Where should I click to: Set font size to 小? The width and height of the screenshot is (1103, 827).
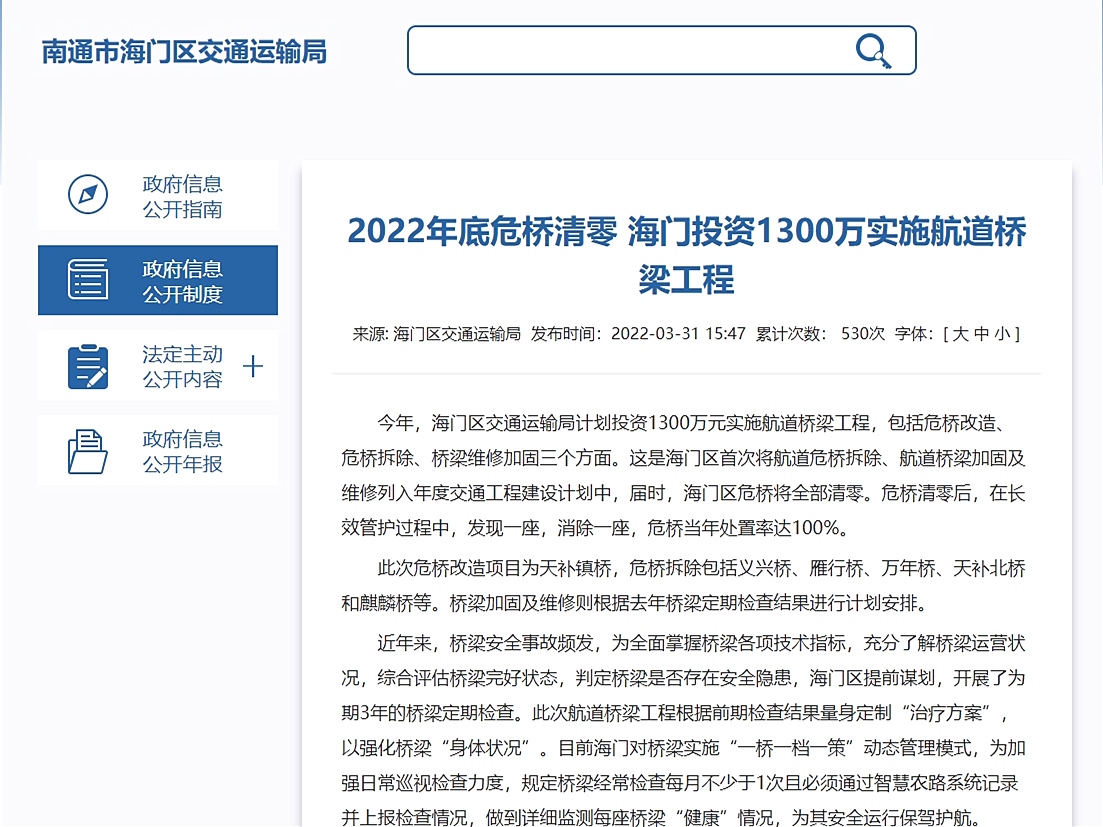(x=1002, y=334)
